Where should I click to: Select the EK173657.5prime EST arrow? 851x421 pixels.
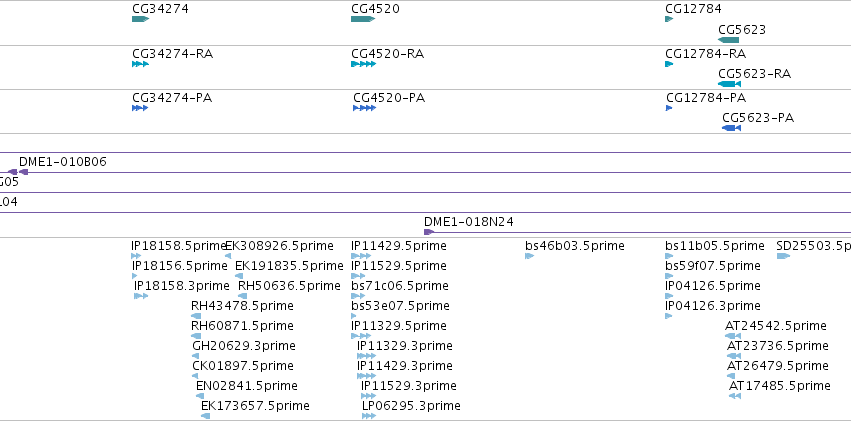tap(205, 416)
